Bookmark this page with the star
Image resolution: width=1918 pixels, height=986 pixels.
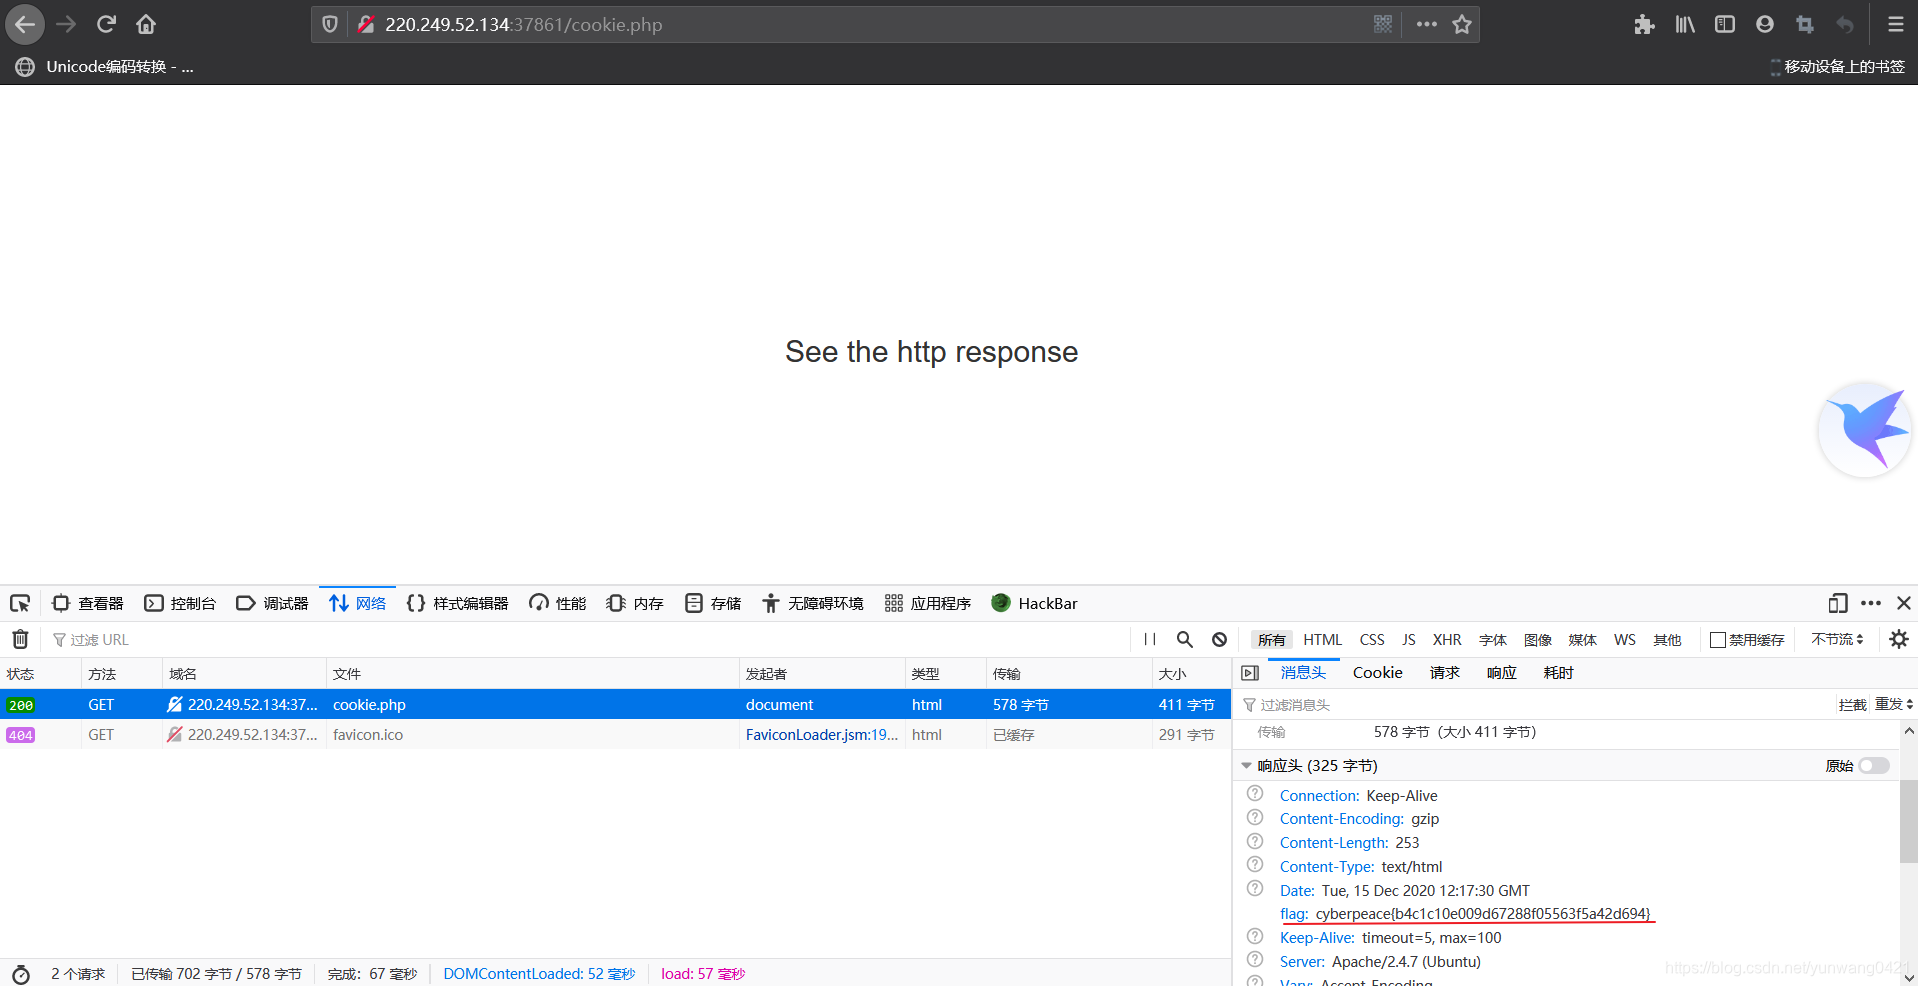click(x=1462, y=24)
